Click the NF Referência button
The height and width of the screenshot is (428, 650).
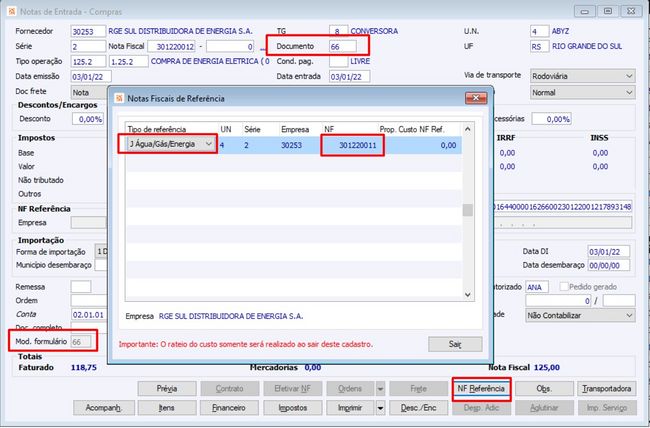coord(481,389)
